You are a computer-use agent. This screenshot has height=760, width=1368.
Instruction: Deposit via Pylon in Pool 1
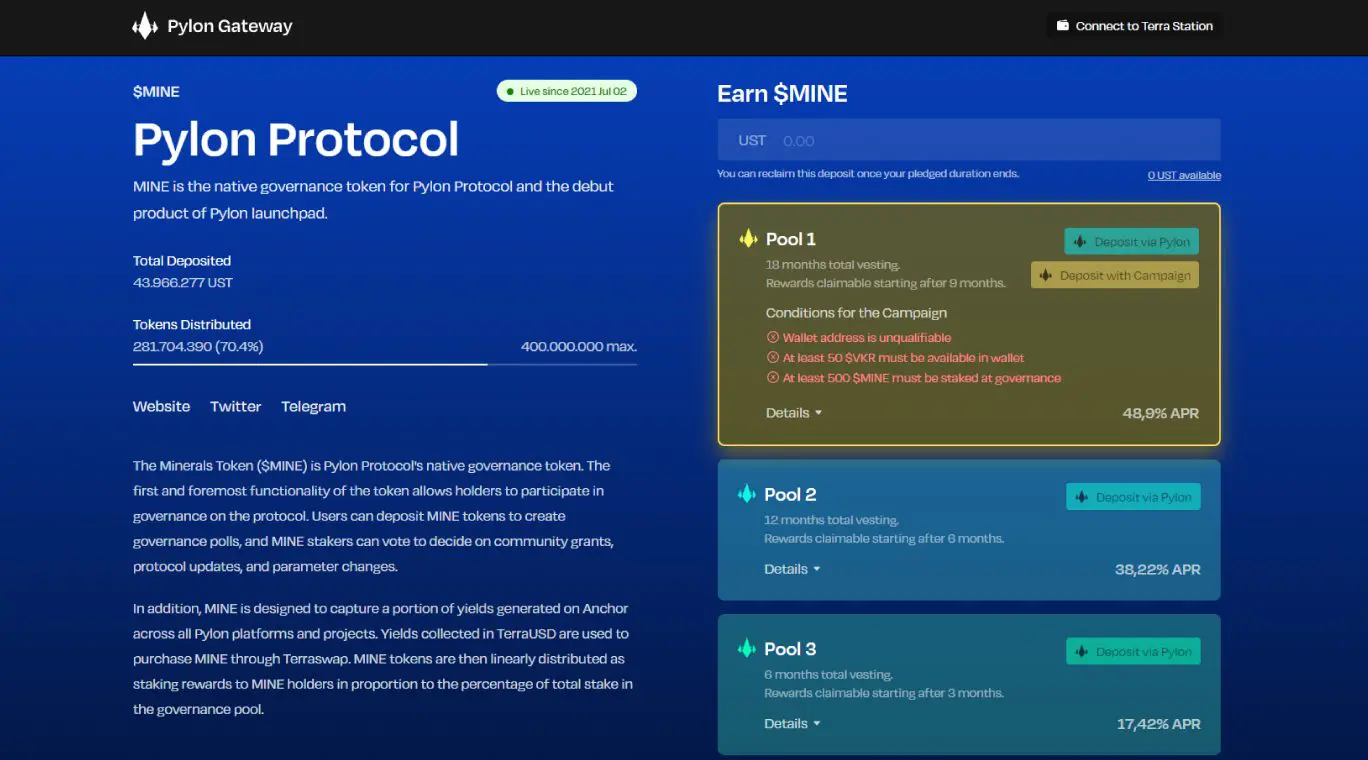[1131, 242]
